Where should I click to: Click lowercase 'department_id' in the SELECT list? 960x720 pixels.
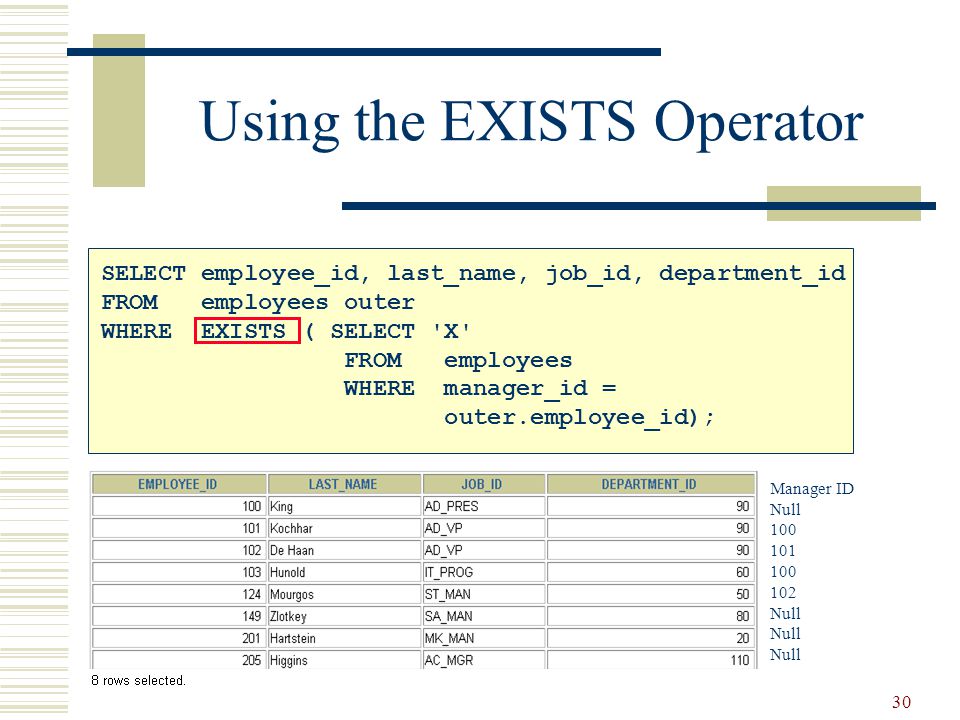coord(752,274)
